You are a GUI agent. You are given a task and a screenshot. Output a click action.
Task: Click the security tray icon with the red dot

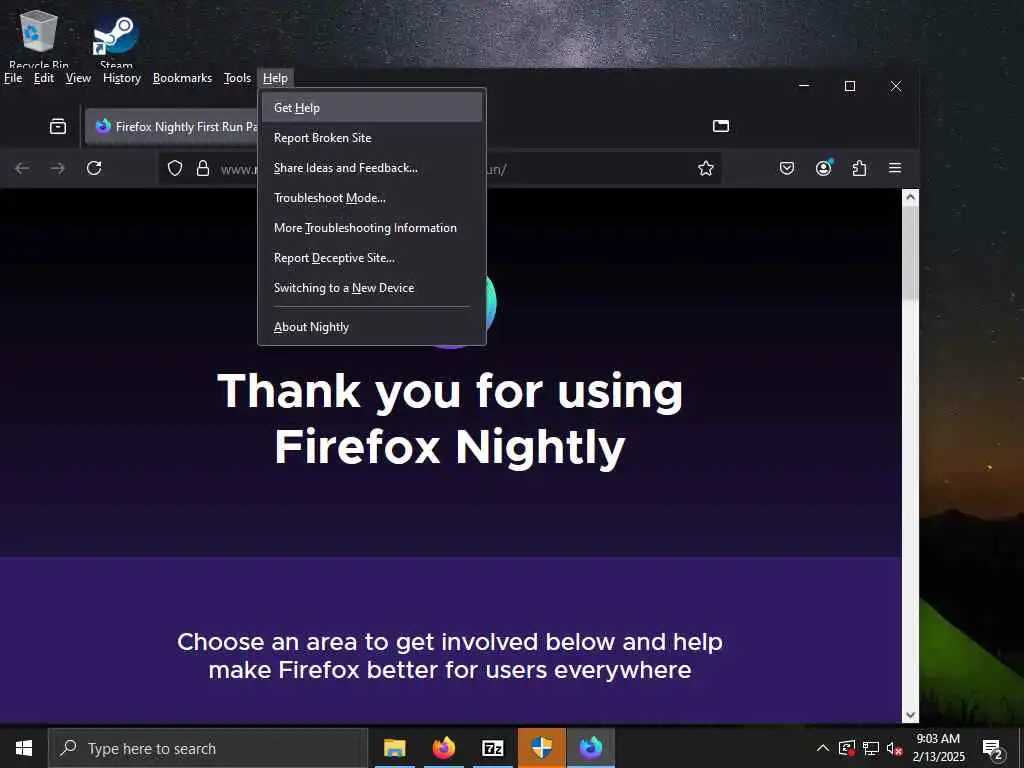846,748
